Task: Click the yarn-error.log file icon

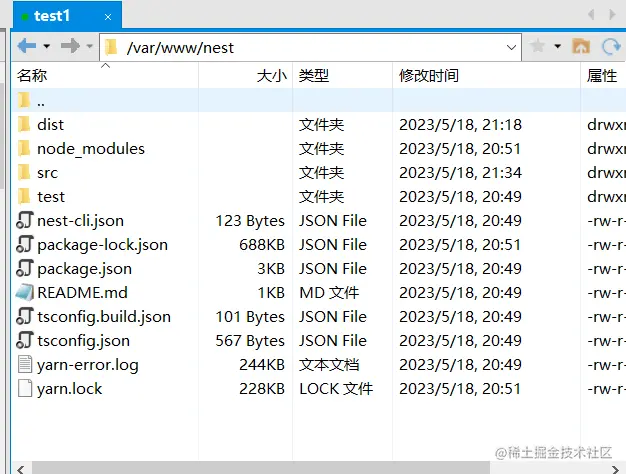Action: (25, 364)
